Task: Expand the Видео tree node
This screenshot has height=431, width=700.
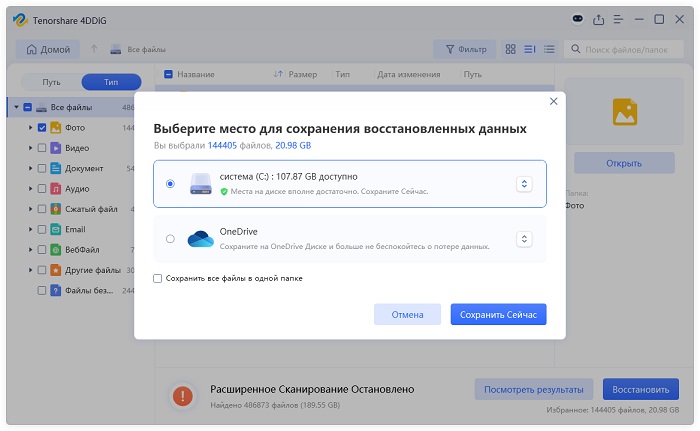Action: pyautogui.click(x=30, y=148)
